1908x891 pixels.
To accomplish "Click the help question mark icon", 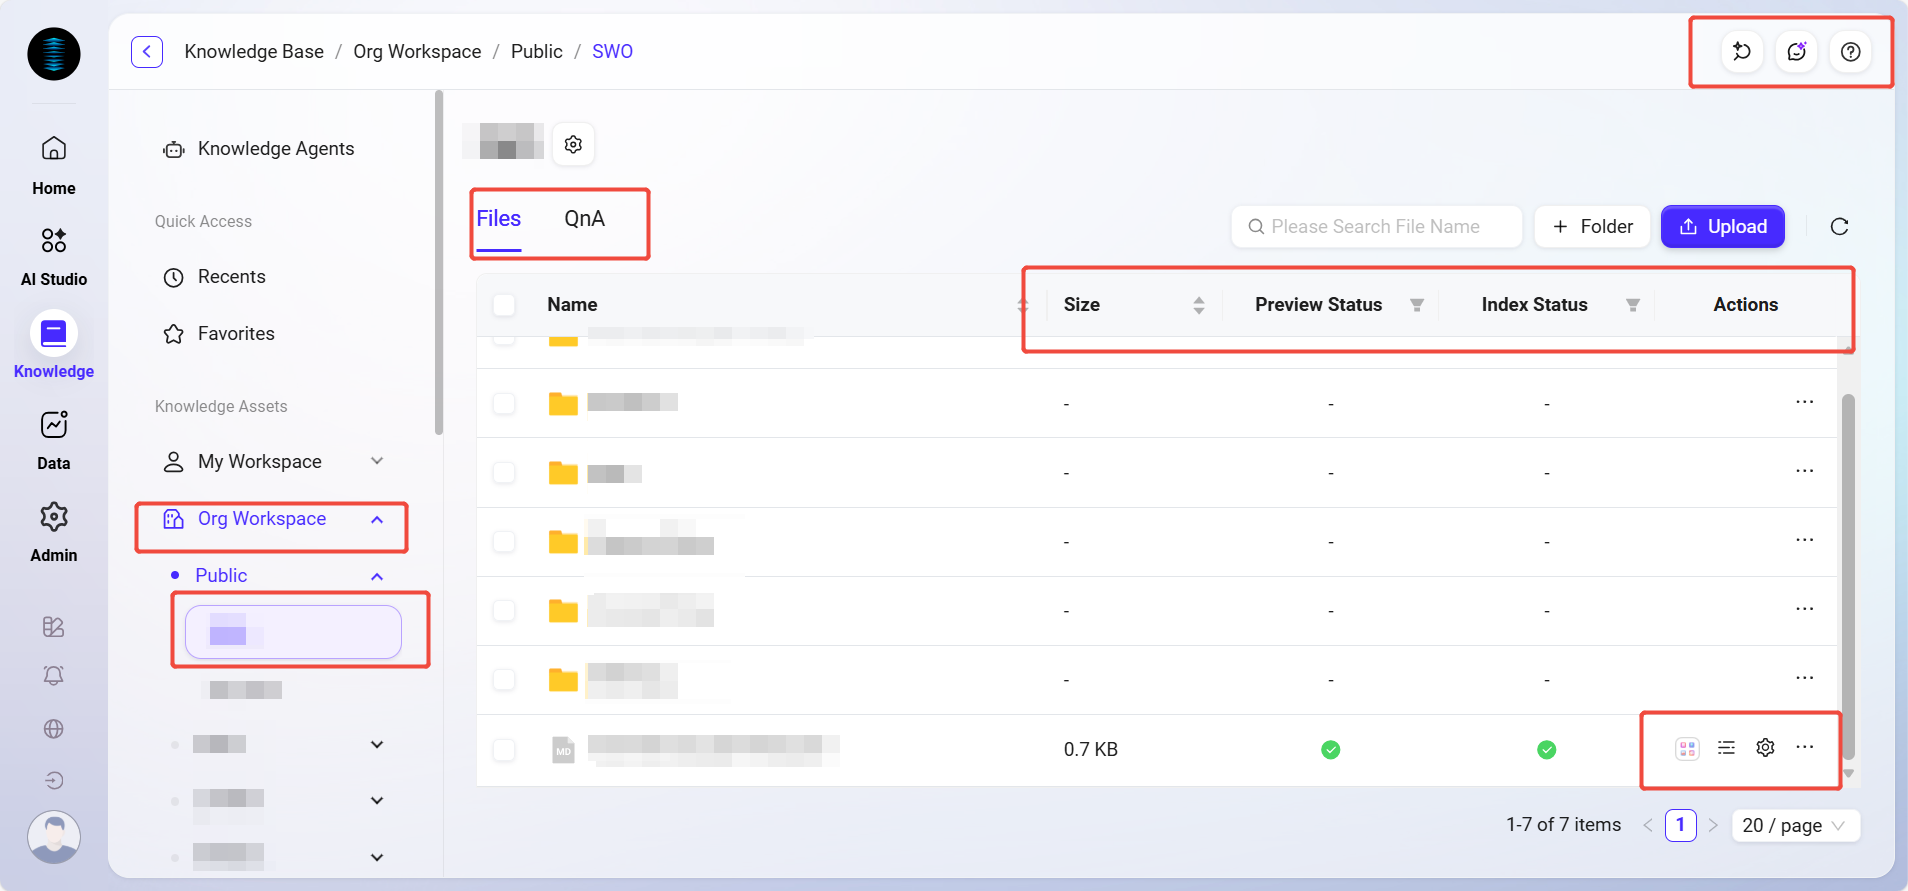I will point(1850,52).
